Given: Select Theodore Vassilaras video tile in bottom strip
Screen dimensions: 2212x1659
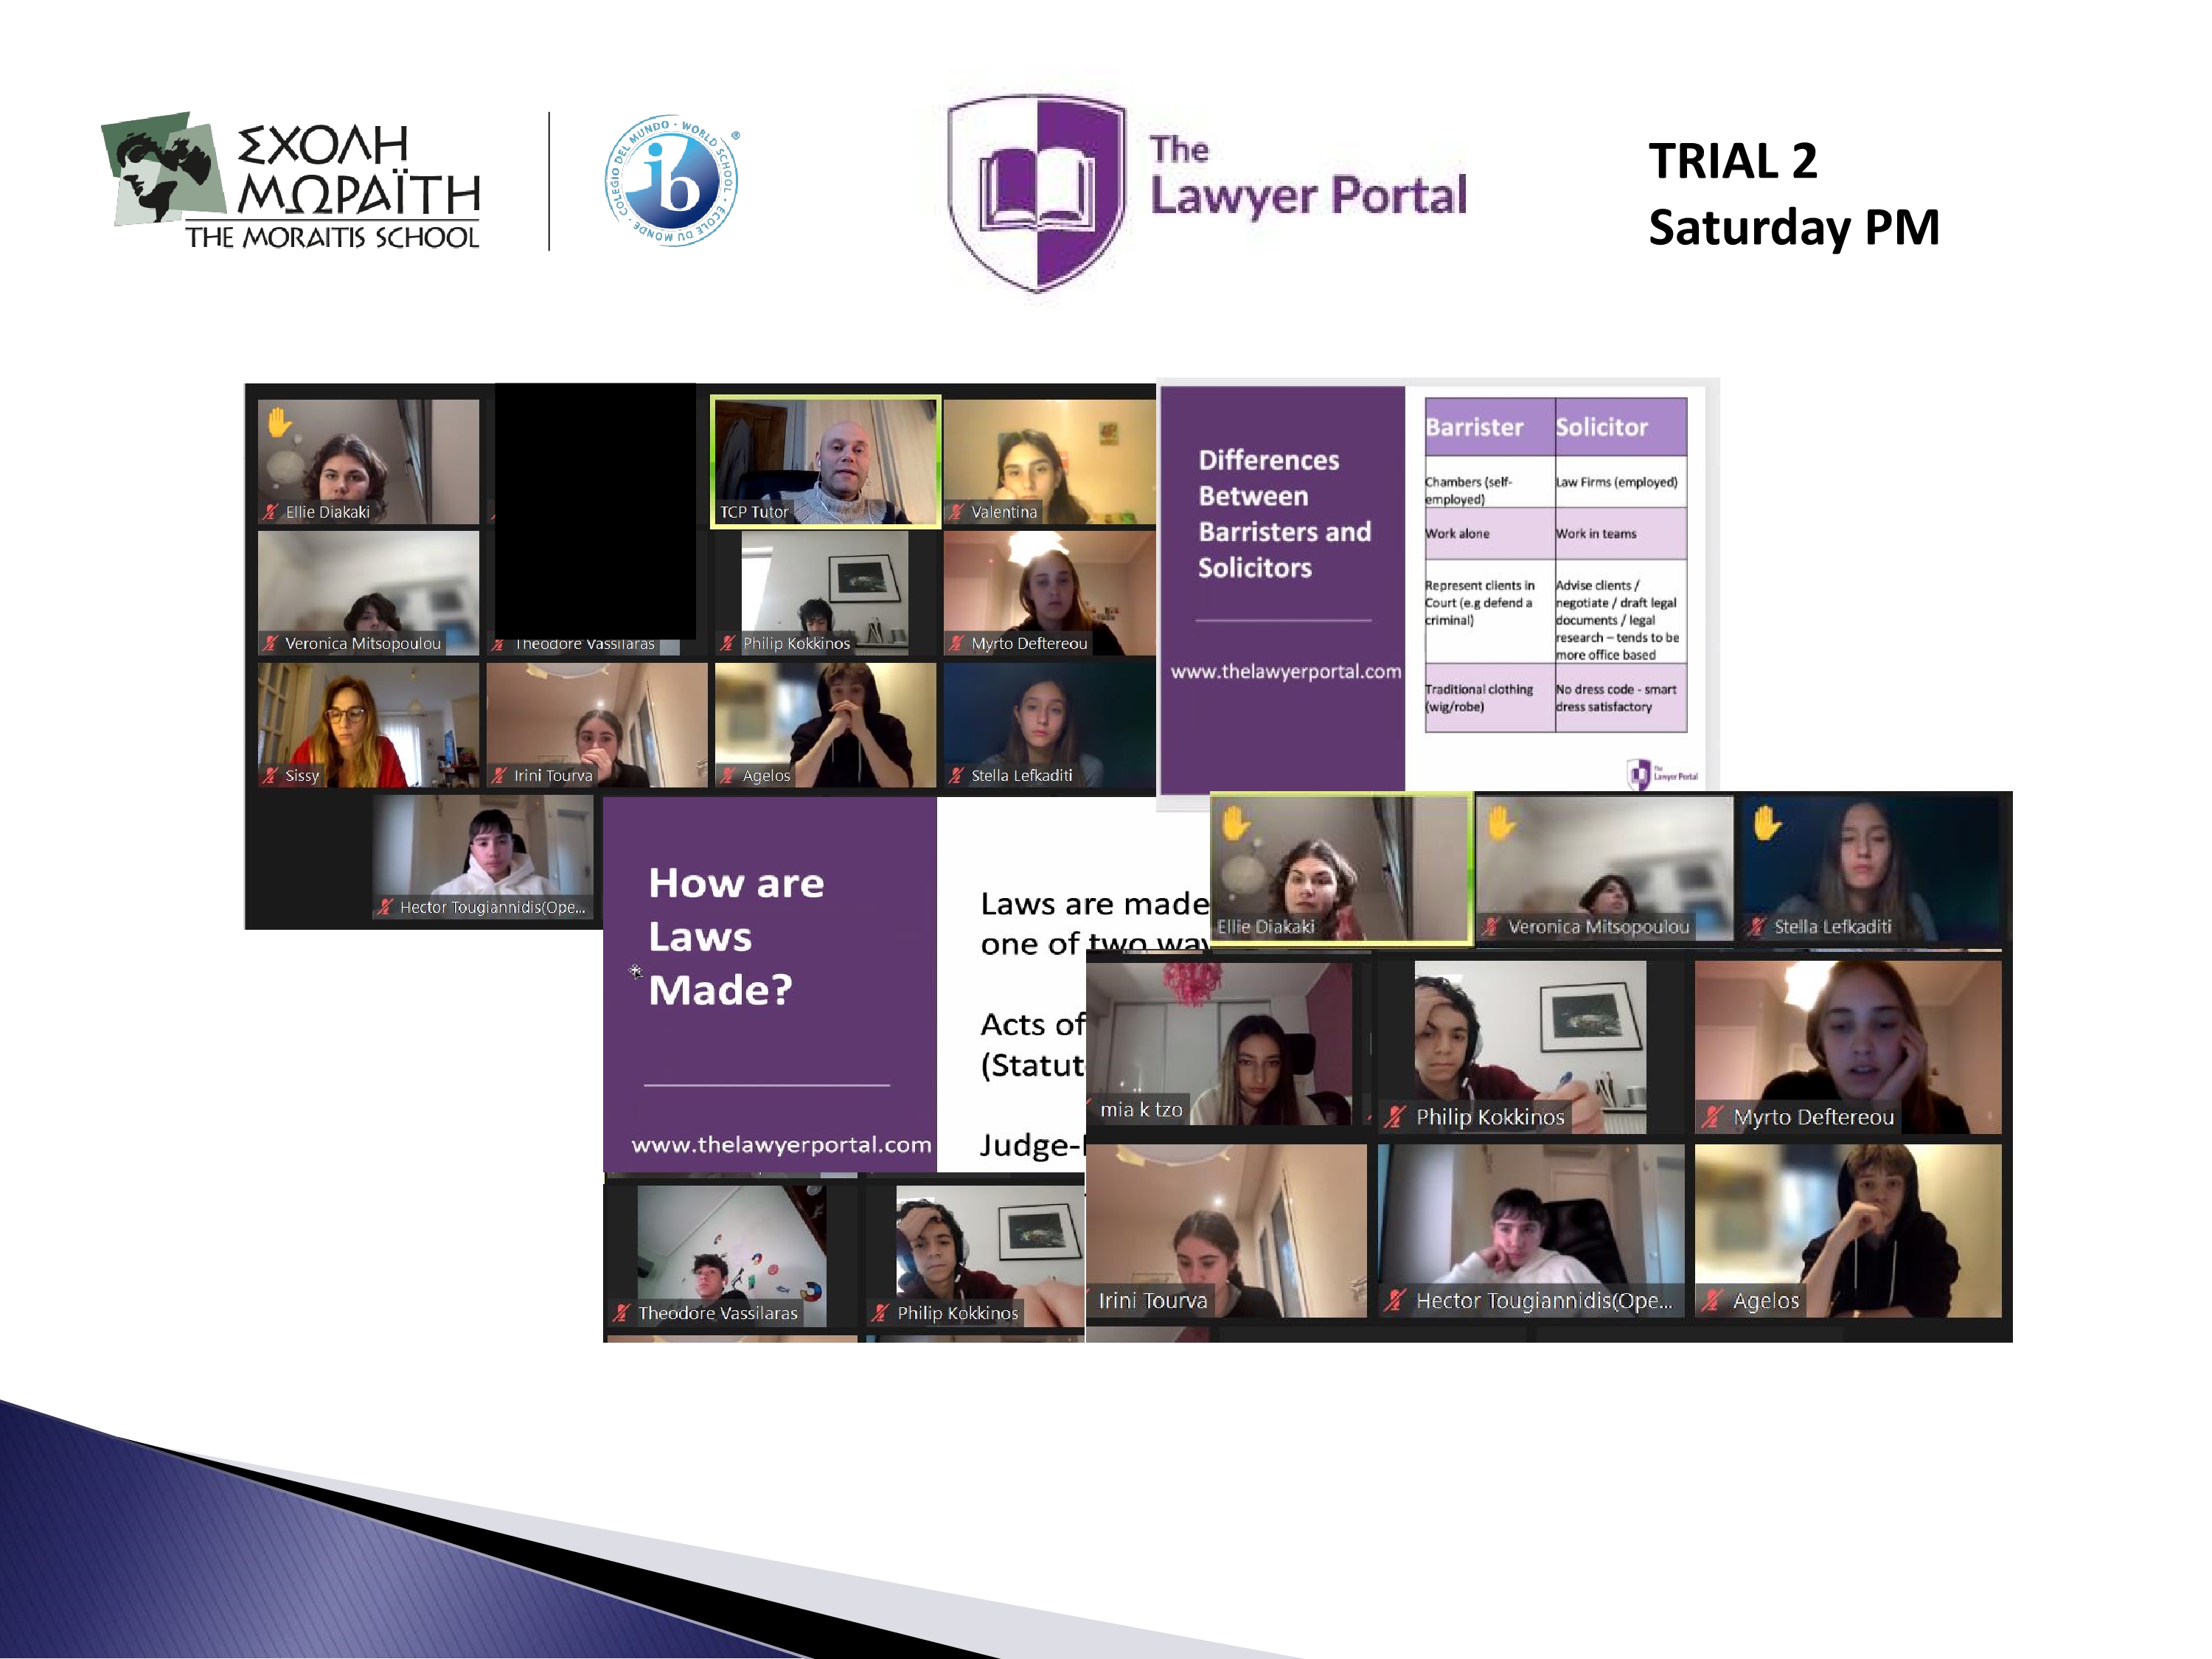Looking at the screenshot, I should point(732,1256).
